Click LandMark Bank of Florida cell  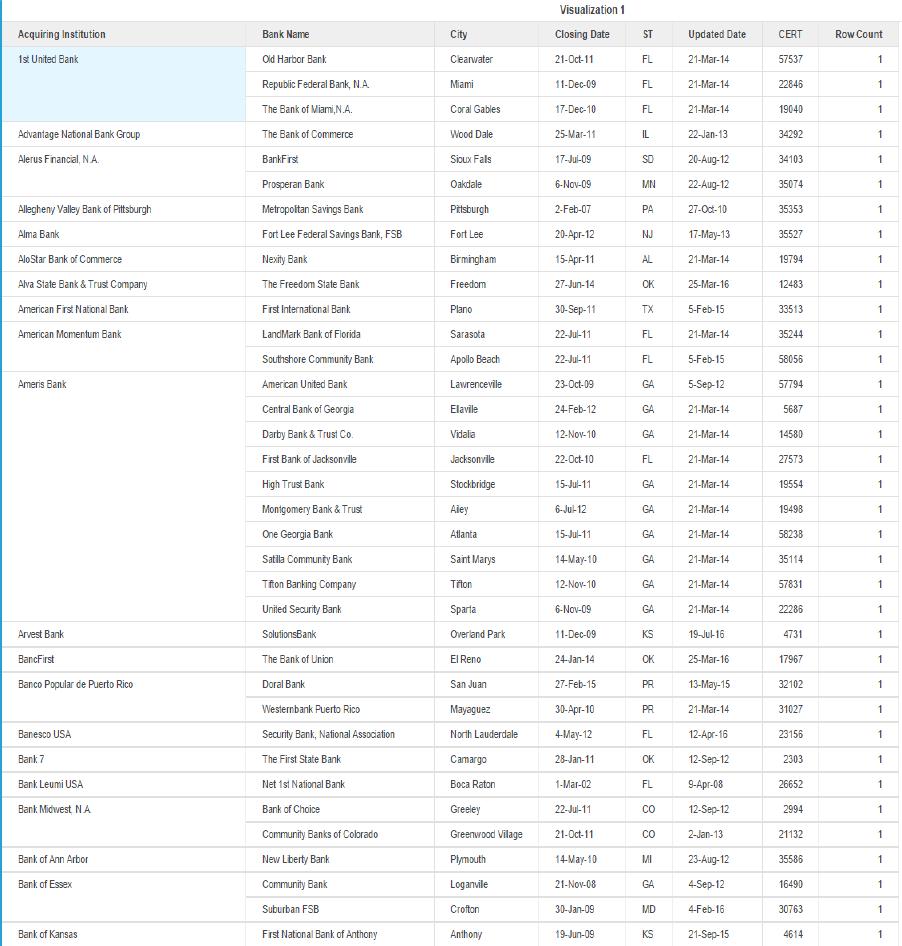click(x=340, y=334)
